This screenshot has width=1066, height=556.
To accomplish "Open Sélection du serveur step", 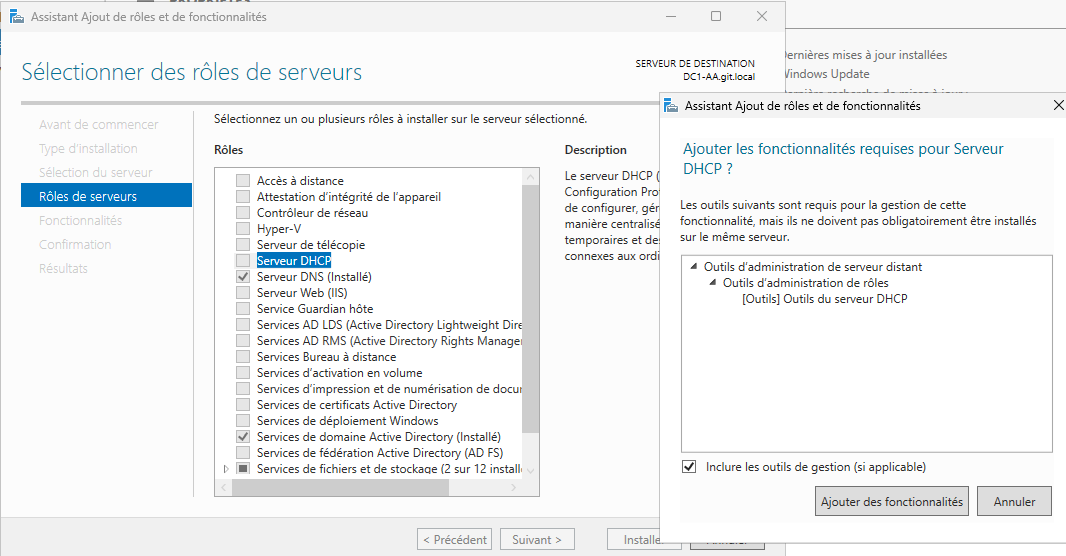I will 96,173.
